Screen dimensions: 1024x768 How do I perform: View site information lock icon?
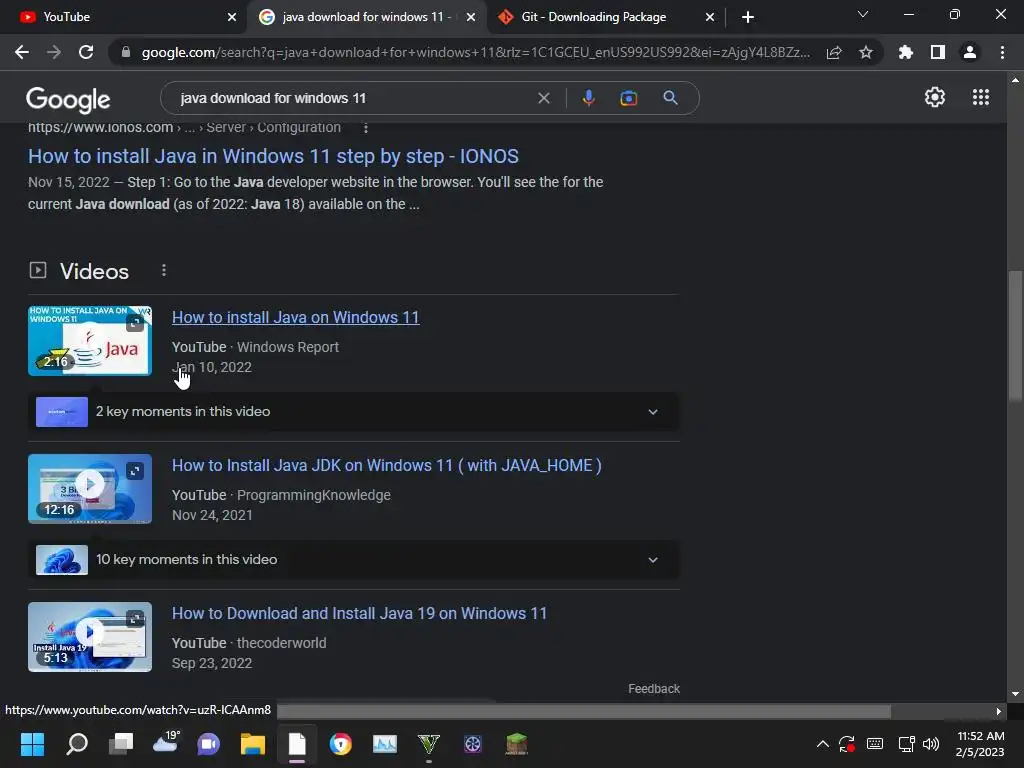click(125, 52)
